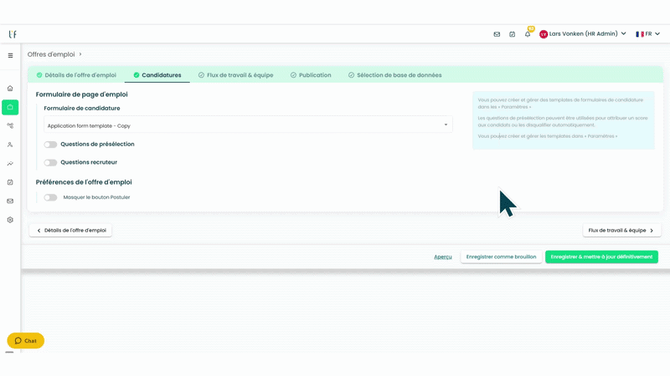Image resolution: width=670 pixels, height=376 pixels.
Task: Toggle Masquer le bouton Postuler
Action: [x=50, y=197]
